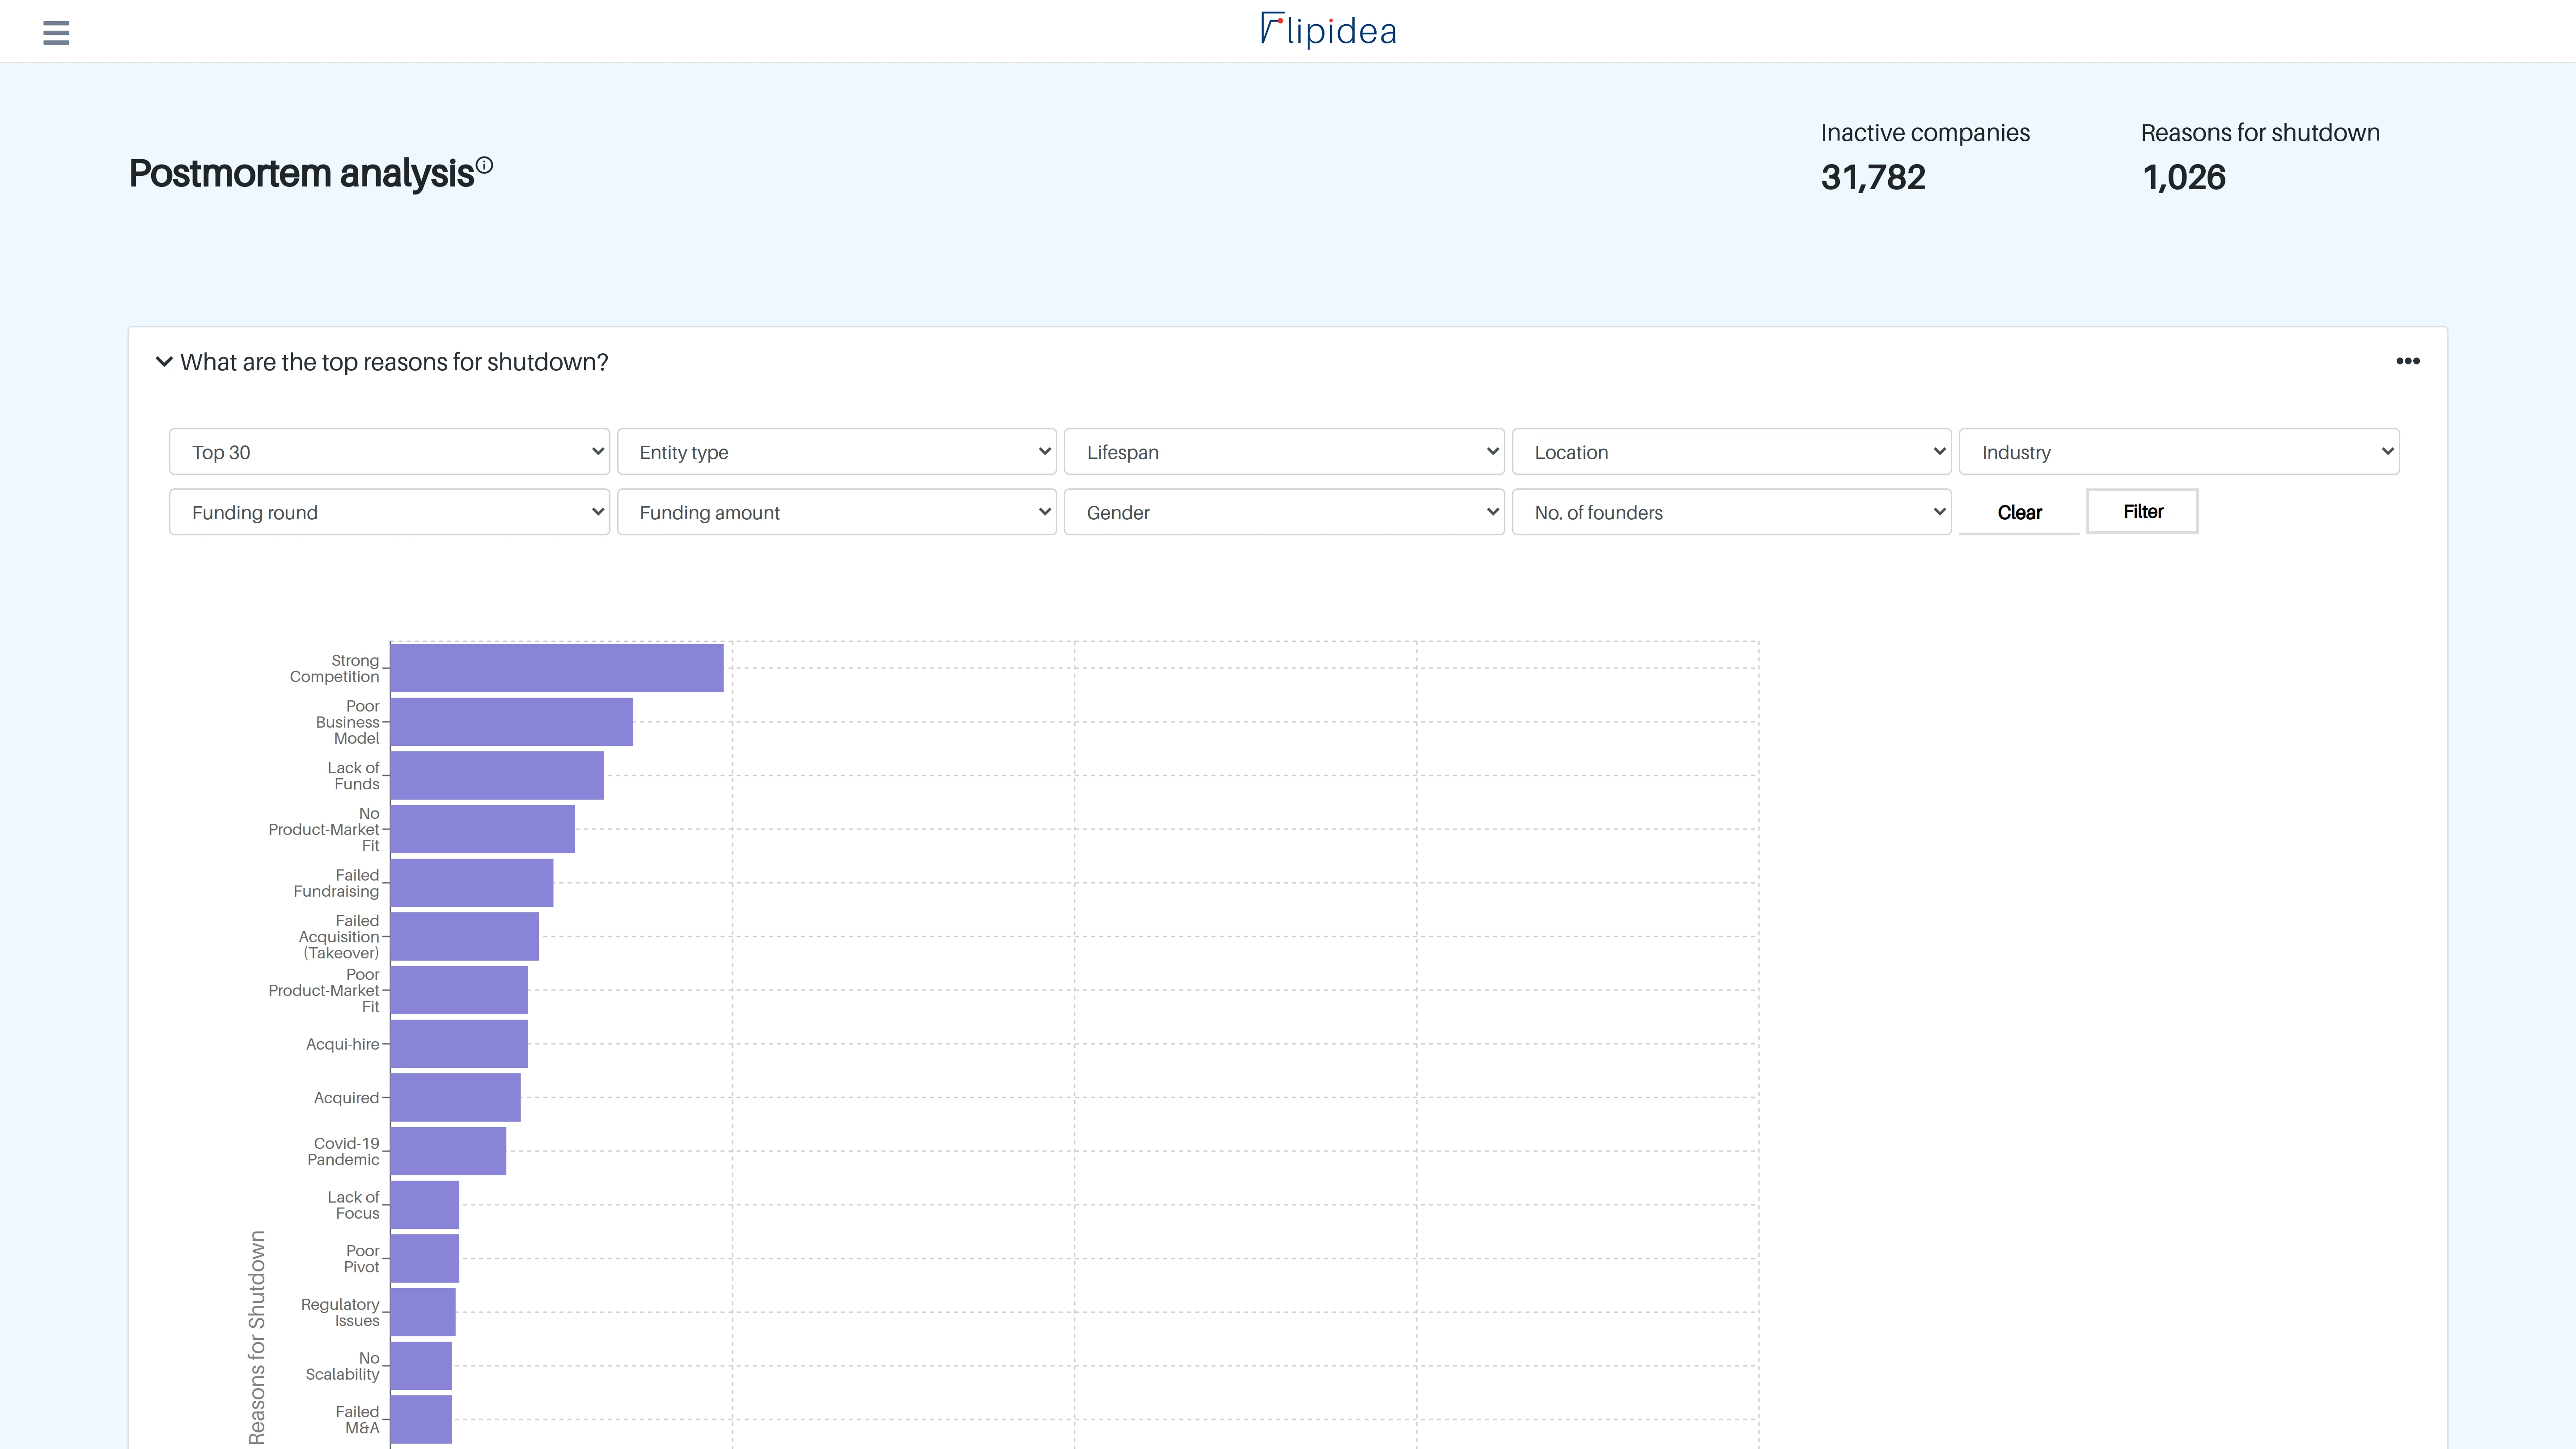Click the Lack of Funds bar
The height and width of the screenshot is (1449, 2576).
coord(497,775)
